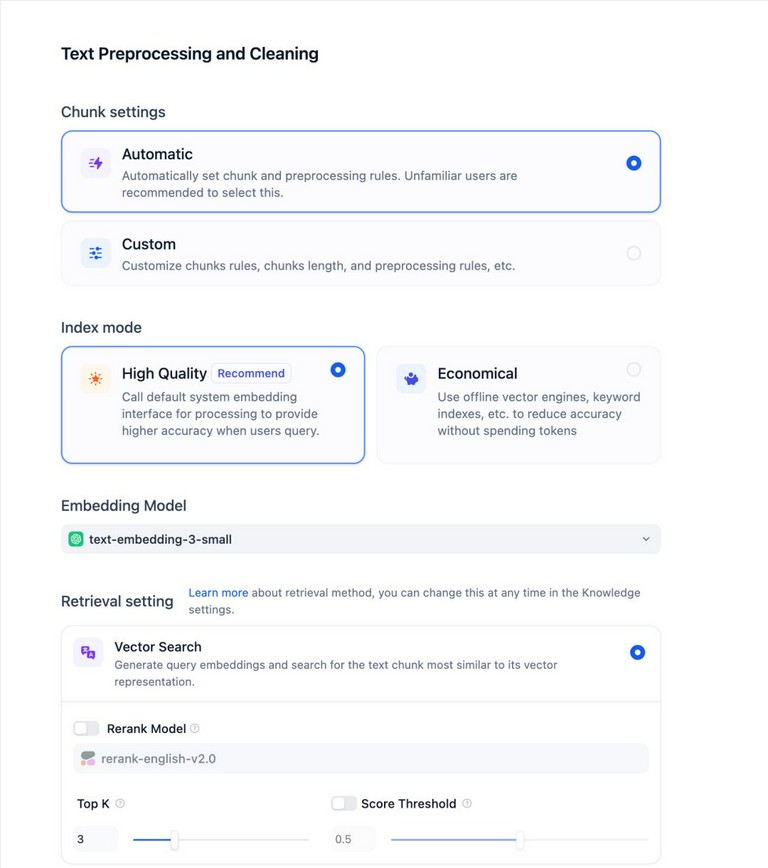Click the Top K value input field
The height and width of the screenshot is (868, 768).
click(95, 839)
